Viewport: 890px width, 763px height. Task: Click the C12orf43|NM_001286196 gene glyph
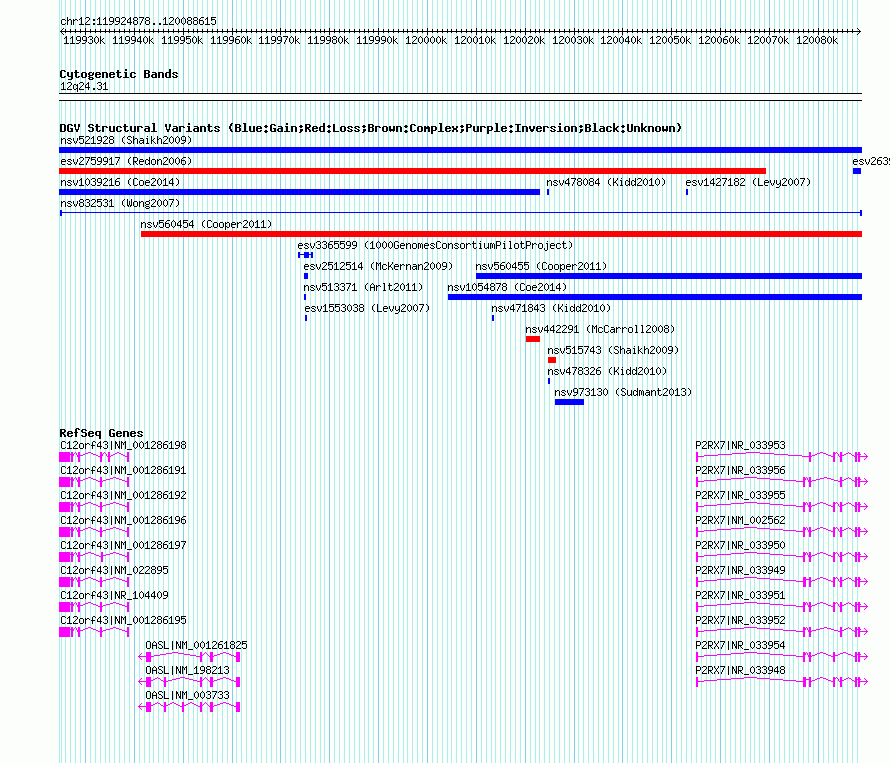(94, 532)
